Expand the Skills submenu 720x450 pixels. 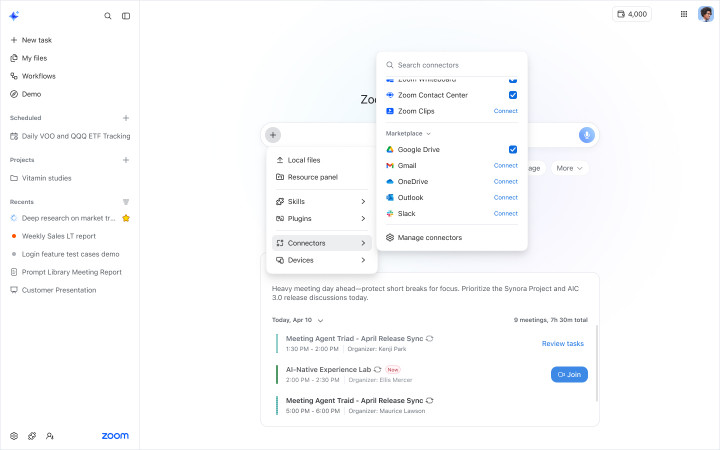click(321, 201)
